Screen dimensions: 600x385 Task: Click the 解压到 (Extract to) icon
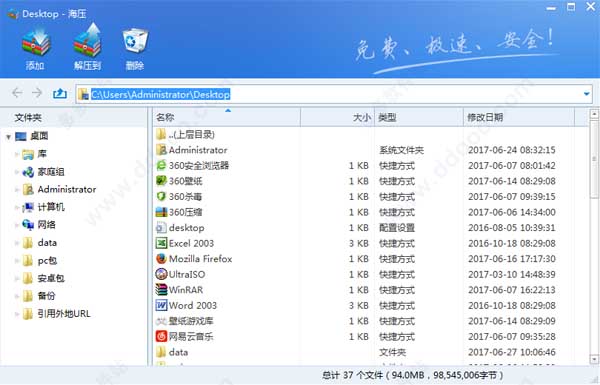[x=87, y=41]
